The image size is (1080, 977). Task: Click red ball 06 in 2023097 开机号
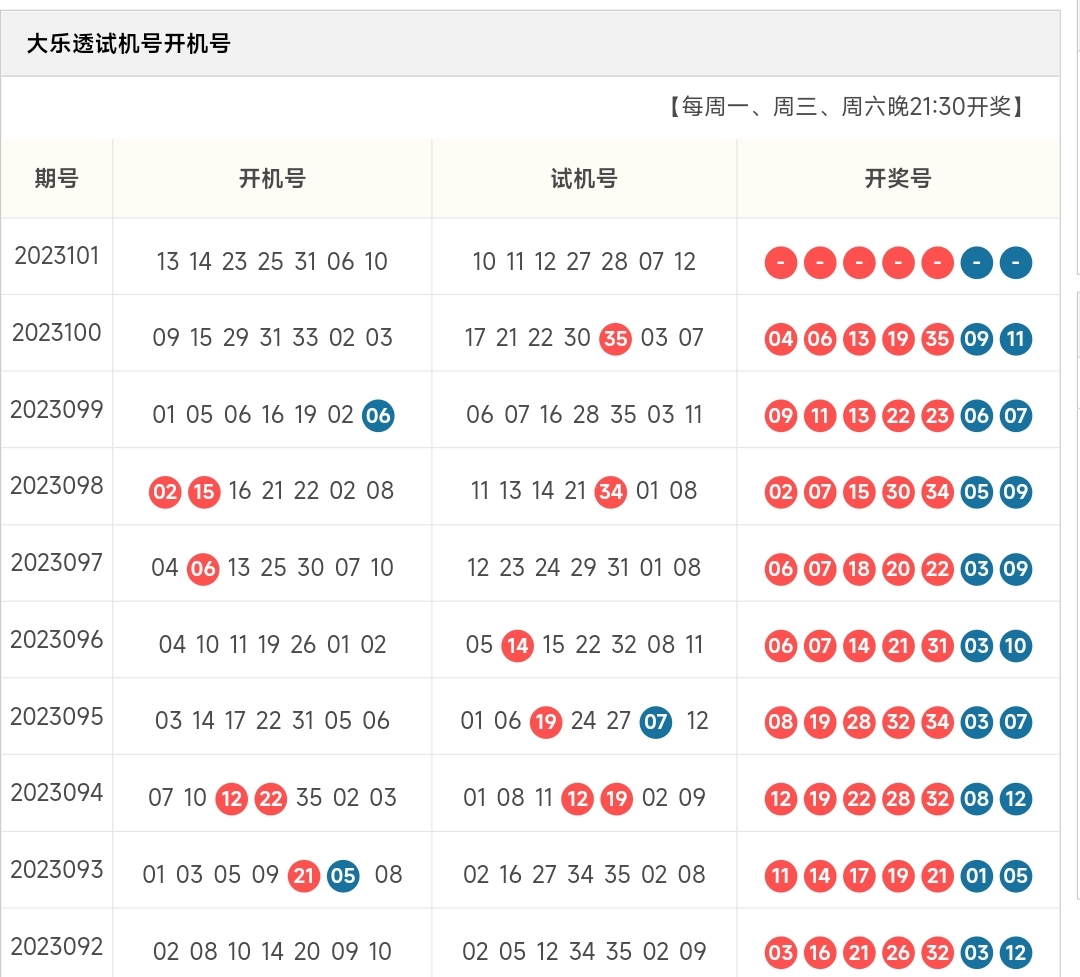[203, 569]
